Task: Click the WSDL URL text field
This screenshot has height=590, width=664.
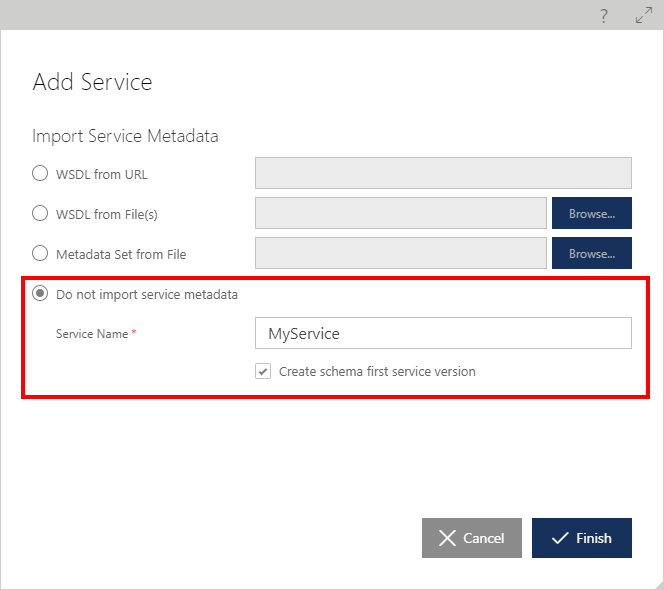Action: tap(443, 173)
